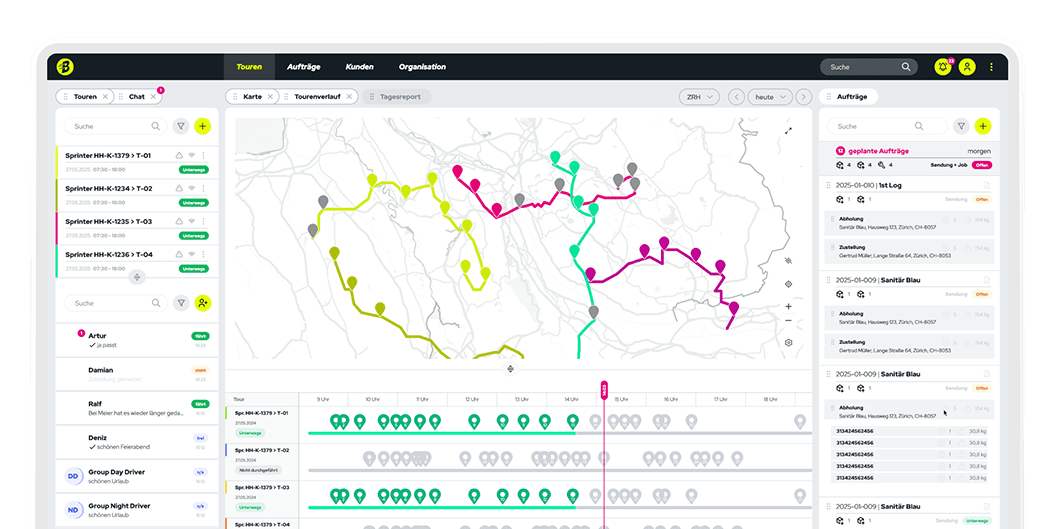
Task: Click the add tour plus button
Action: 203,126
